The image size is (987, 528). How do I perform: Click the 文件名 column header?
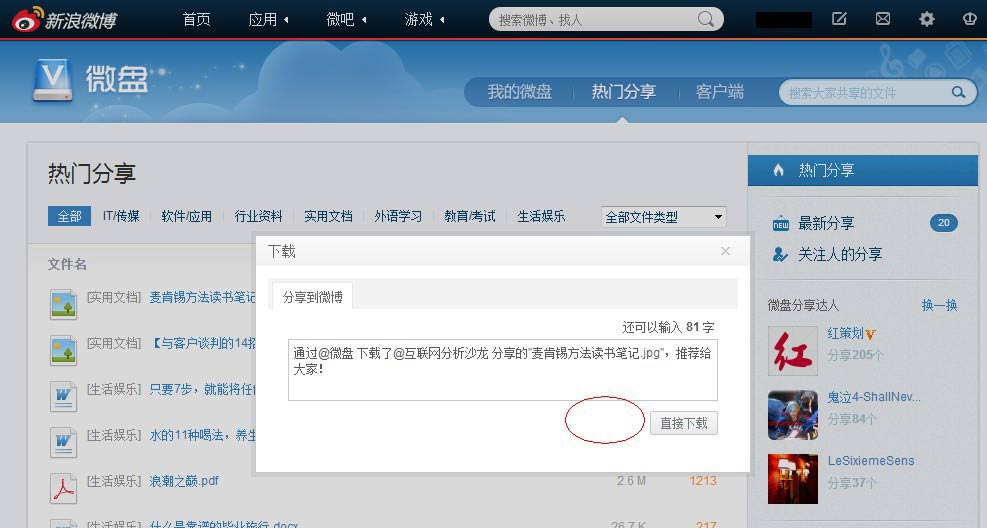tap(67, 264)
